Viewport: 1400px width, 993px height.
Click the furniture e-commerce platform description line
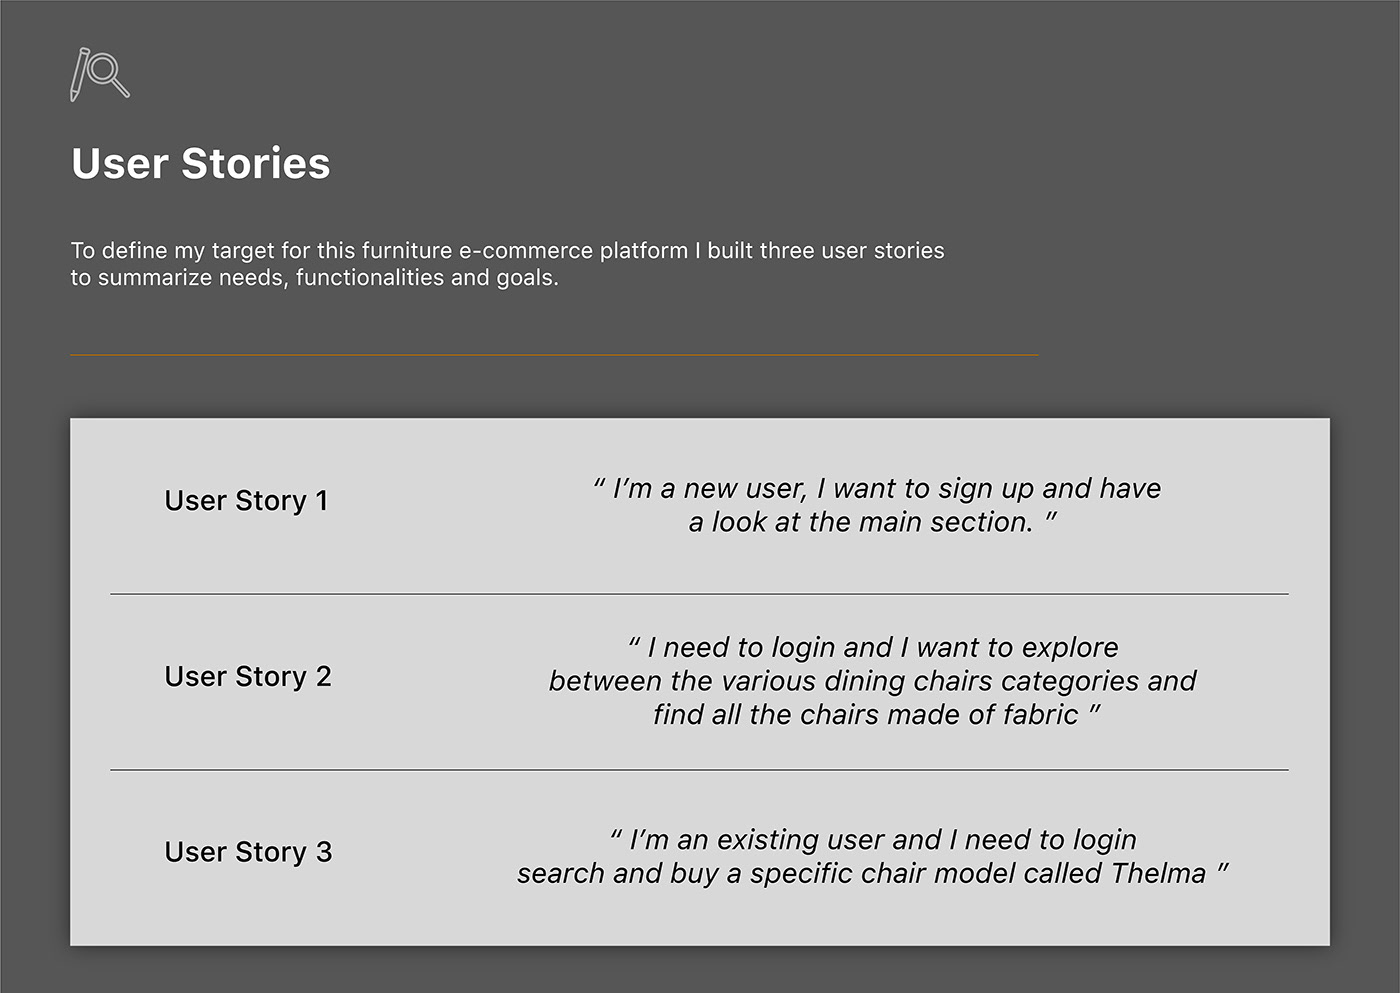coord(507,250)
